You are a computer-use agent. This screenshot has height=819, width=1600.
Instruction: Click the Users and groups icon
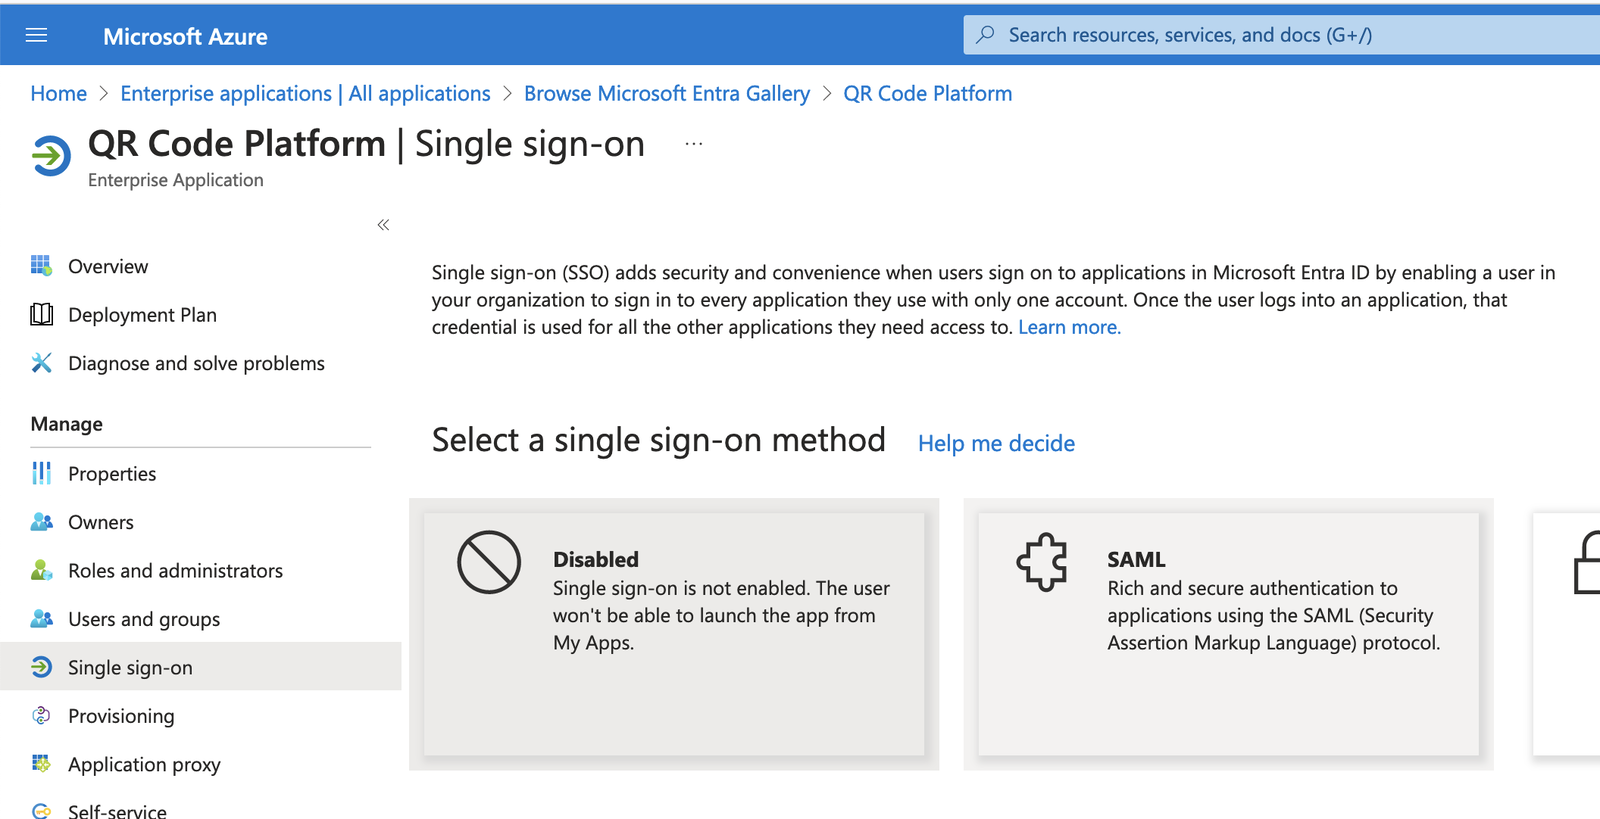(x=41, y=619)
